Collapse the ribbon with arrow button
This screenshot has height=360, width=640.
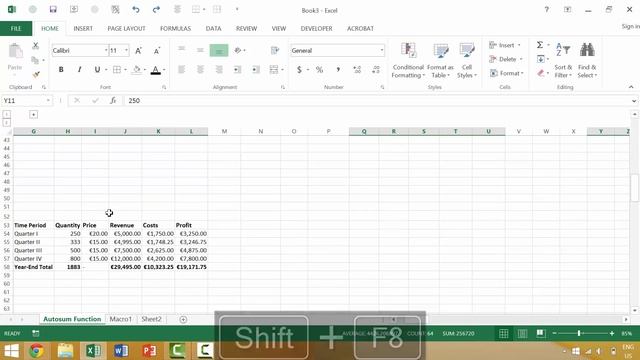point(631,87)
